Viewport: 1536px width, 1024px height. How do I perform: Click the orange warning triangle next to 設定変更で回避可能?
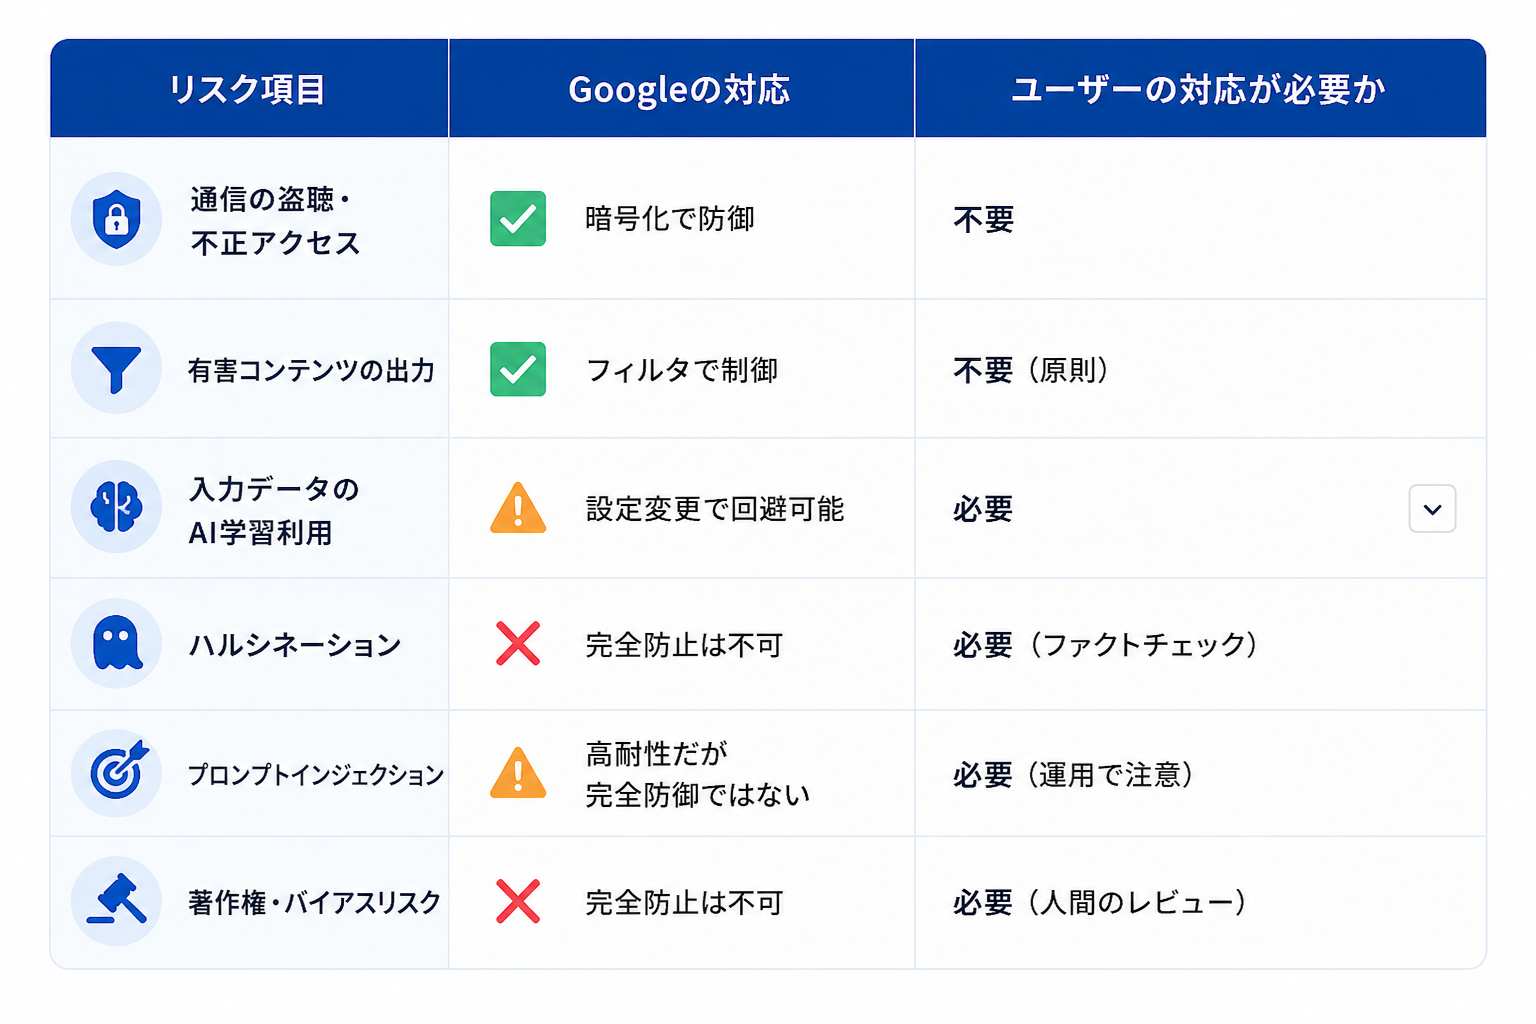pyautogui.click(x=518, y=508)
